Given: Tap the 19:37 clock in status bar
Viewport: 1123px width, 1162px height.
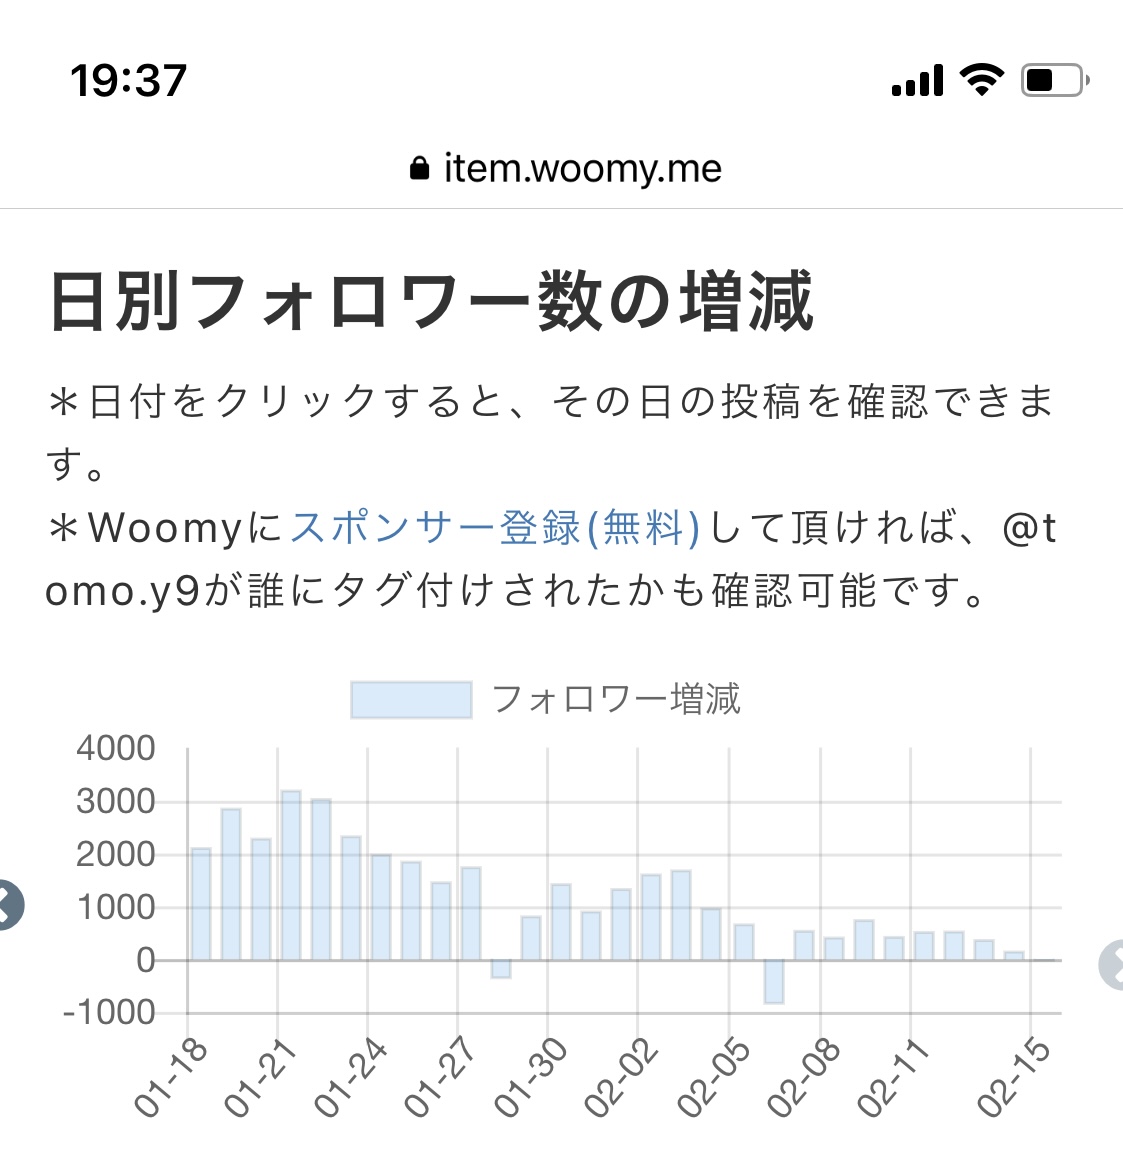Looking at the screenshot, I should [128, 80].
